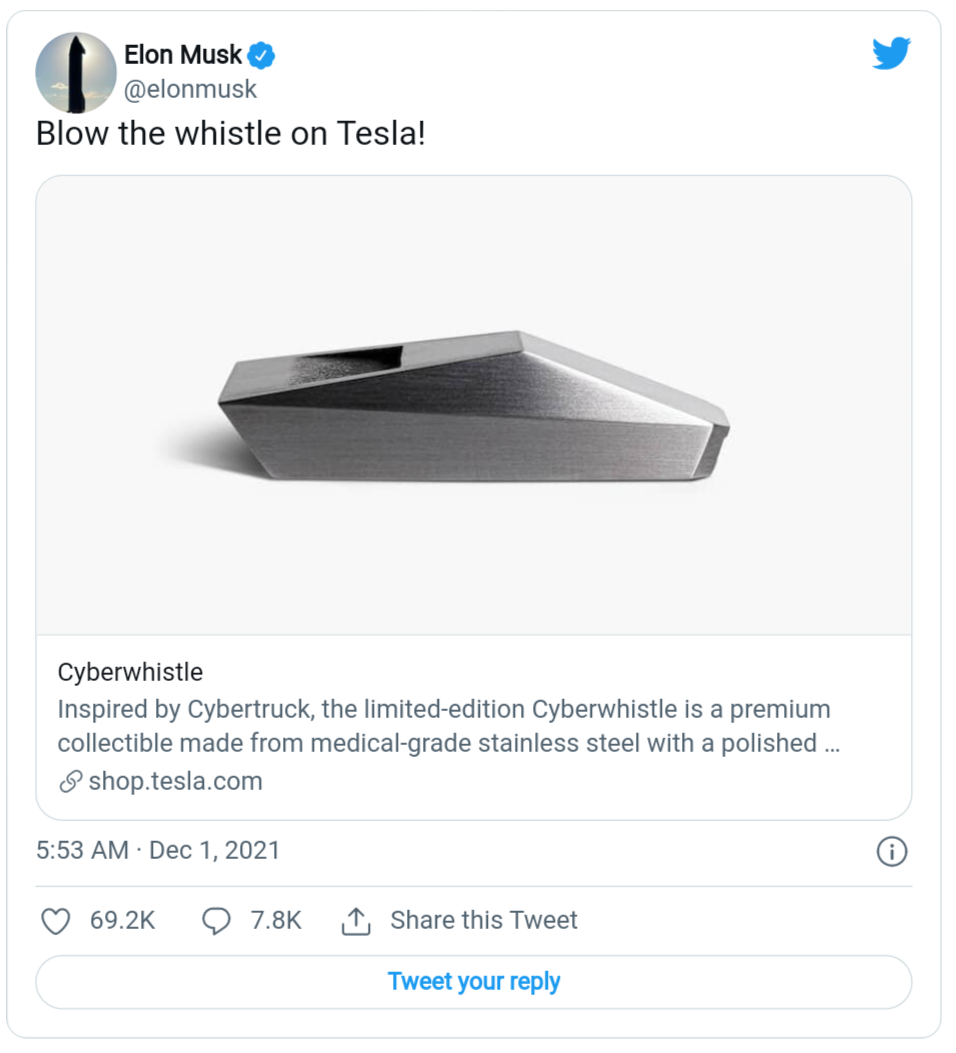Image resolution: width=956 pixels, height=1053 pixels.
Task: Like the tweet with the heart icon
Action: click(56, 921)
